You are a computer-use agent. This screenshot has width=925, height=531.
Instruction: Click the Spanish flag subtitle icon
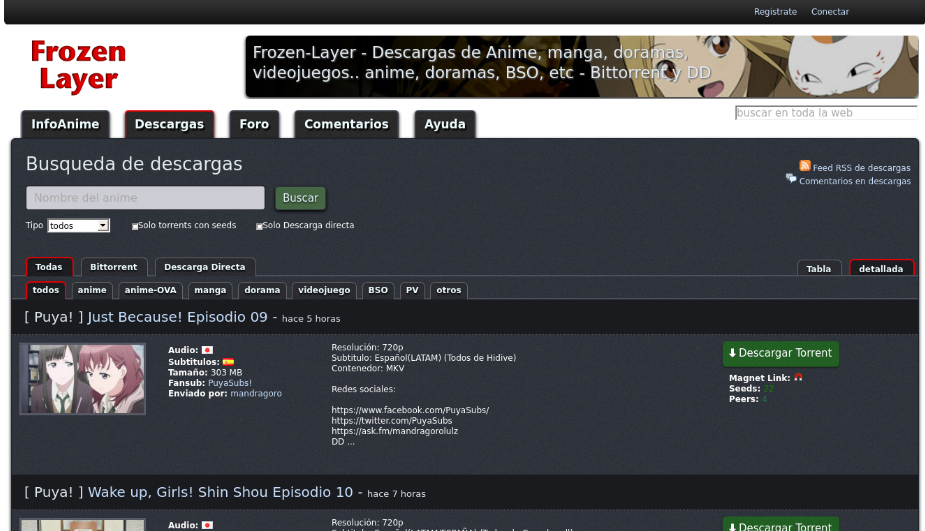[x=228, y=362]
